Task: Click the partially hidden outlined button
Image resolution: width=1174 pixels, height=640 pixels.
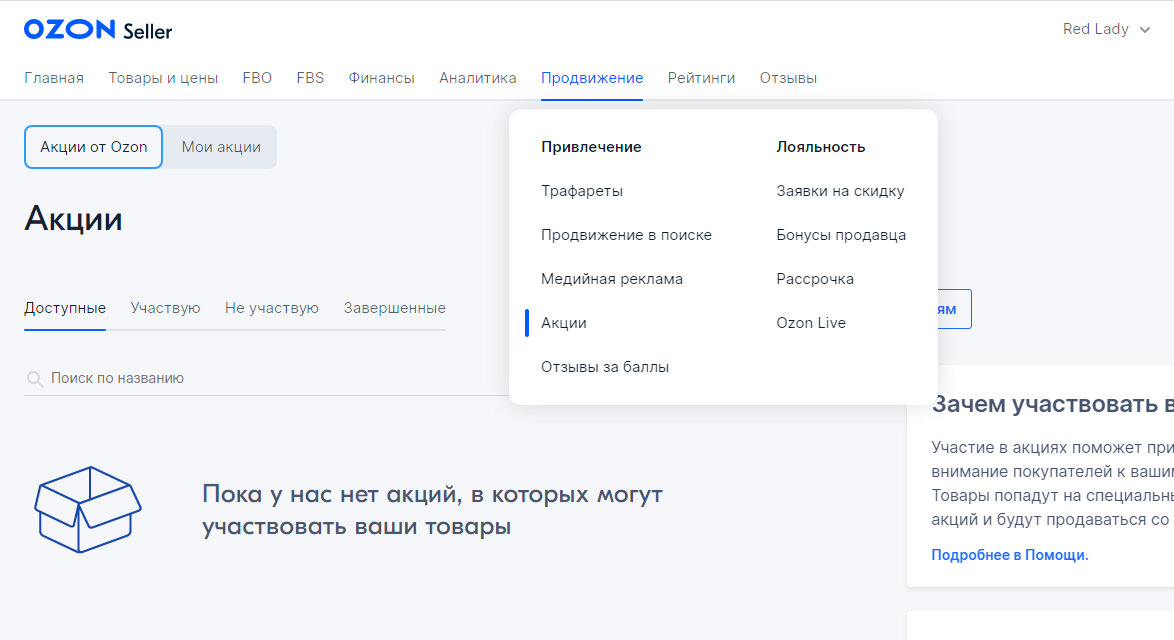Action: coord(955,309)
